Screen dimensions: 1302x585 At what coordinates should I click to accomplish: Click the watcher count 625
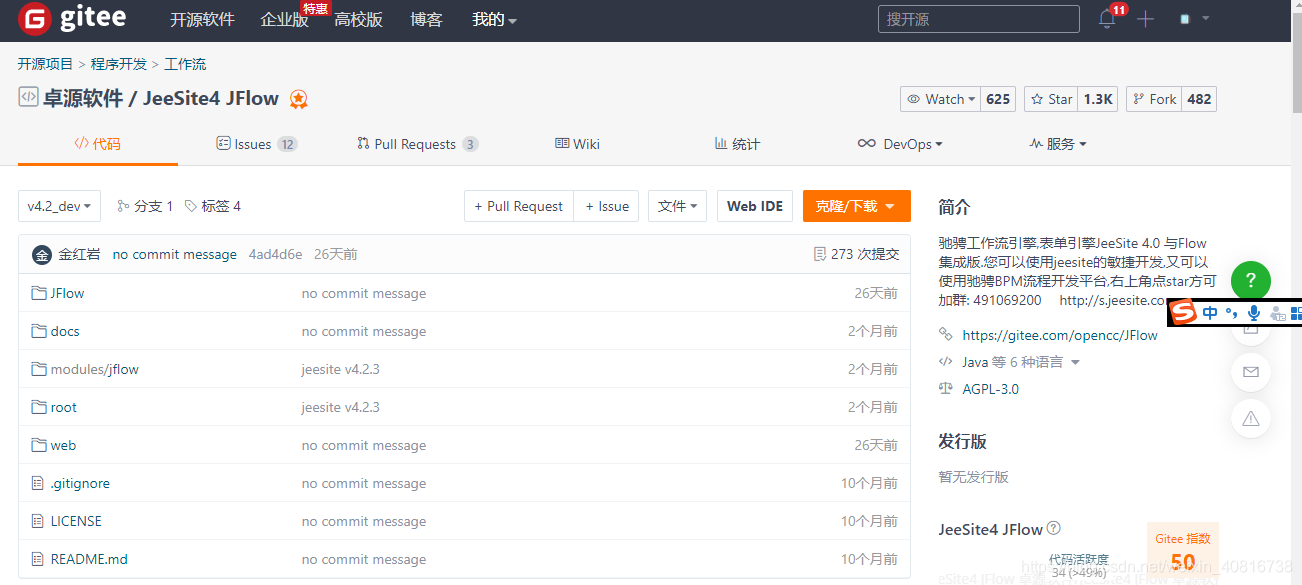click(x=998, y=99)
